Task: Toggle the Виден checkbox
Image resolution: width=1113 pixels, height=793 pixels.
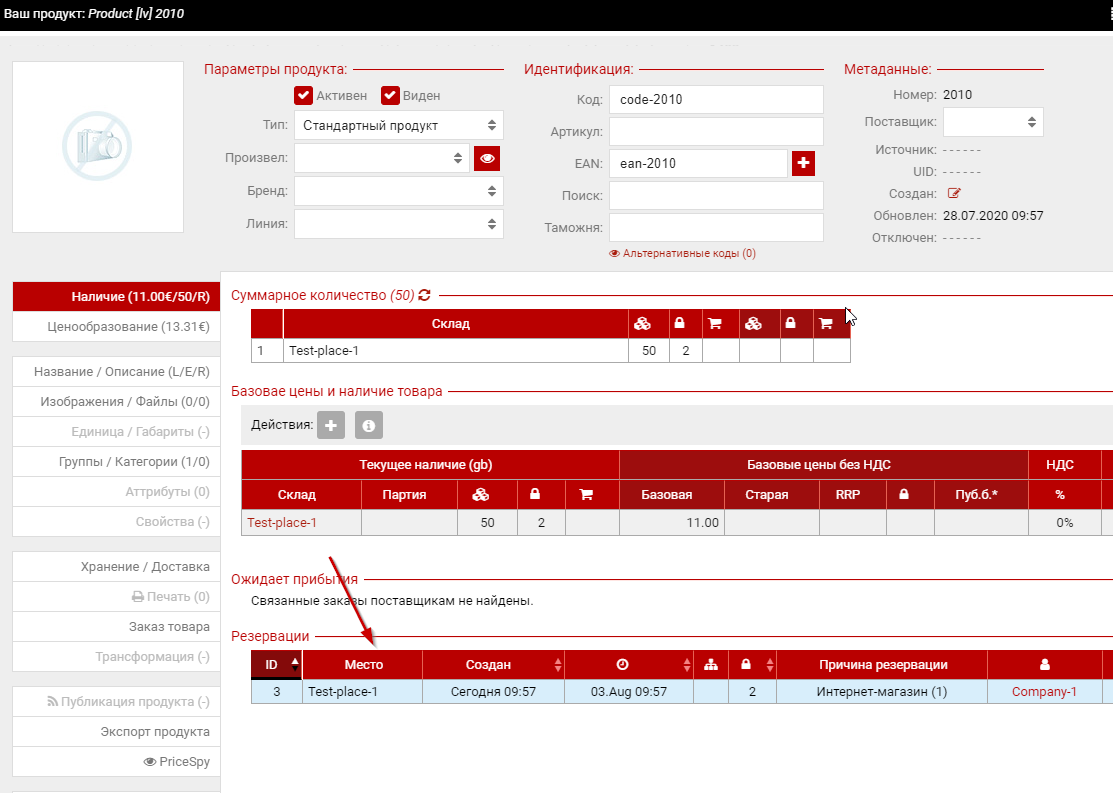Action: click(x=390, y=95)
